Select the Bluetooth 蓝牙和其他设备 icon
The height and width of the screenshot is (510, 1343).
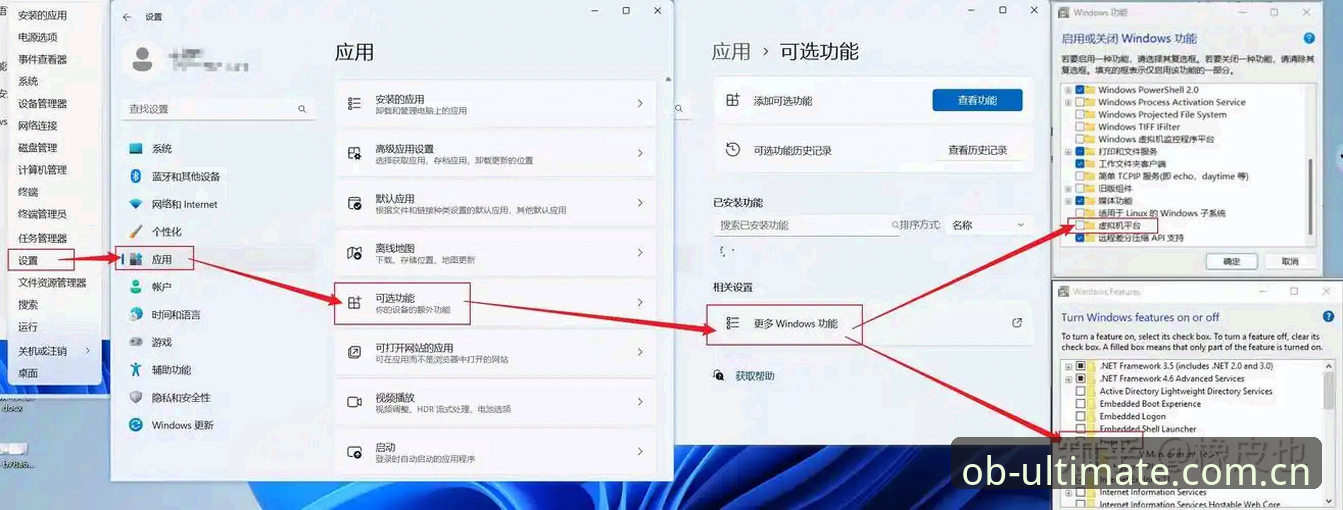(x=136, y=176)
